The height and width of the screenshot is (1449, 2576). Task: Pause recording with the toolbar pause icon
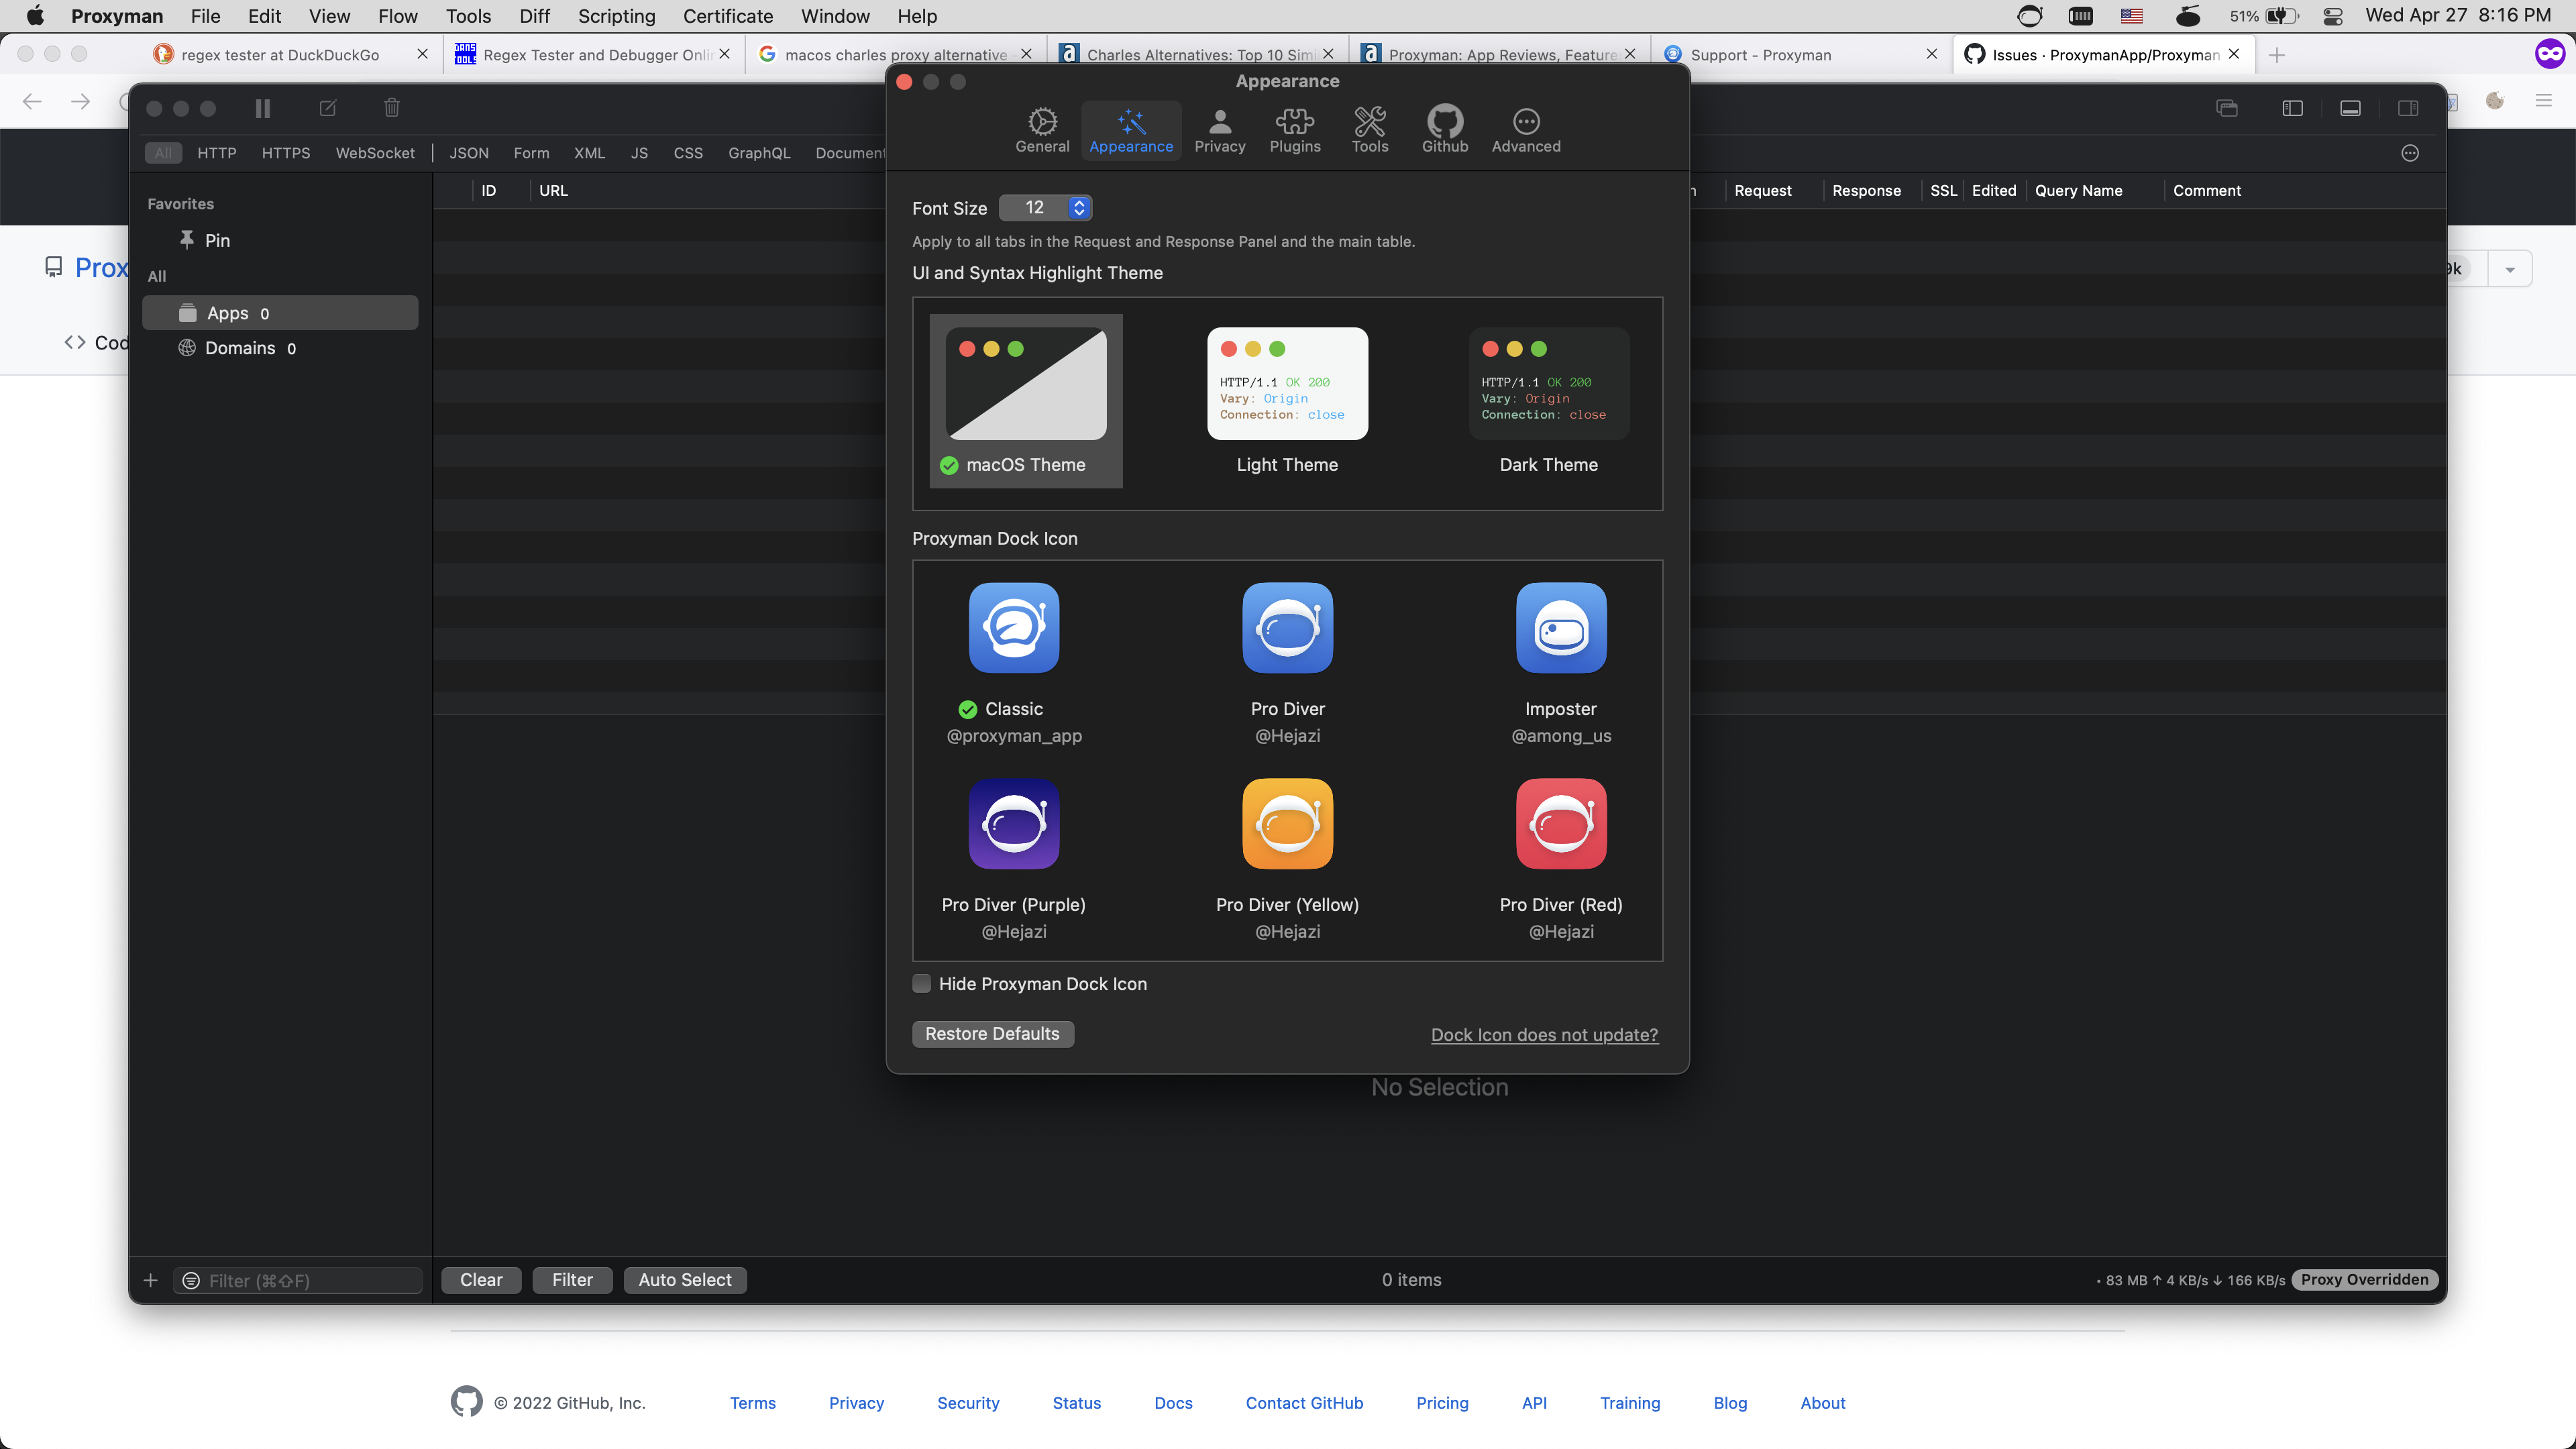coord(262,108)
